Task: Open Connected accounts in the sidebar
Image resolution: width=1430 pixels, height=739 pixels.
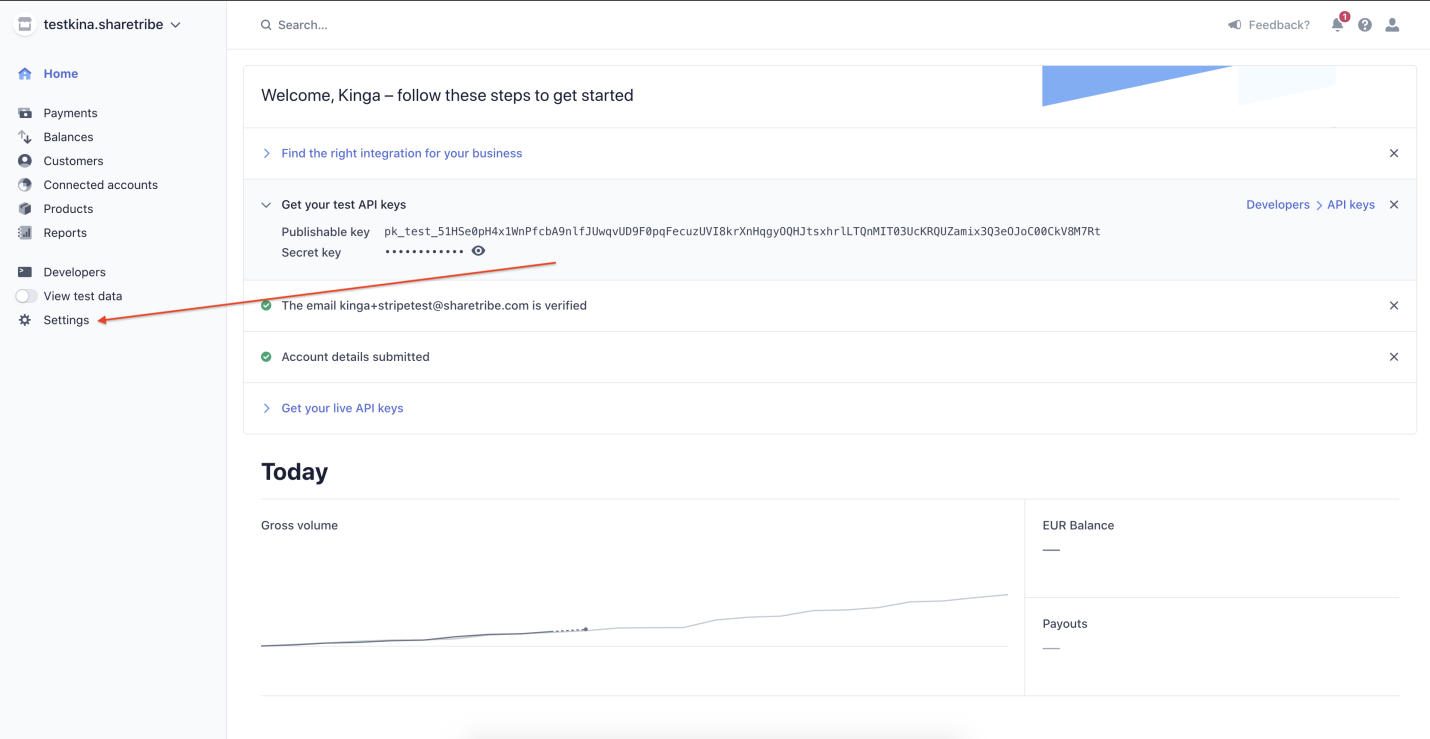Action: pyautogui.click(x=100, y=185)
